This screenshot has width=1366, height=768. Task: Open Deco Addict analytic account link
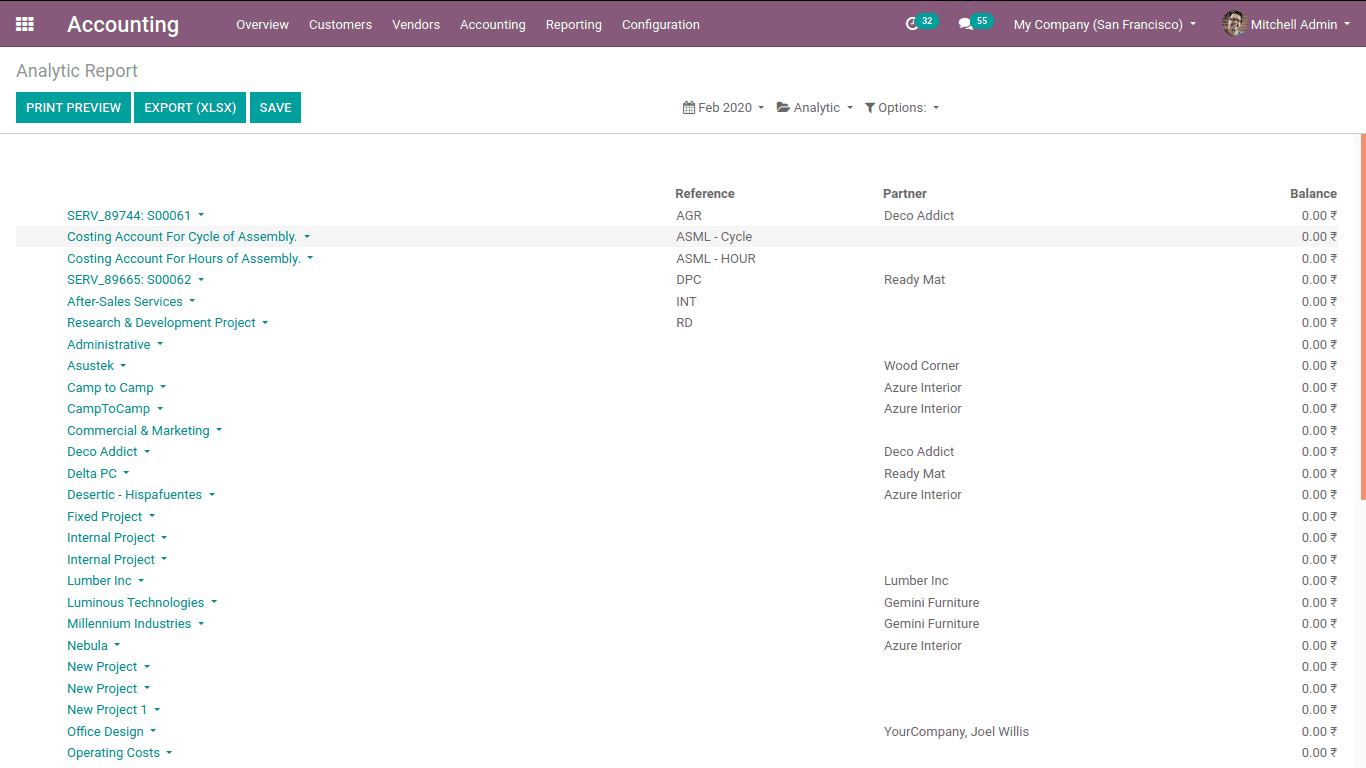[x=102, y=452]
